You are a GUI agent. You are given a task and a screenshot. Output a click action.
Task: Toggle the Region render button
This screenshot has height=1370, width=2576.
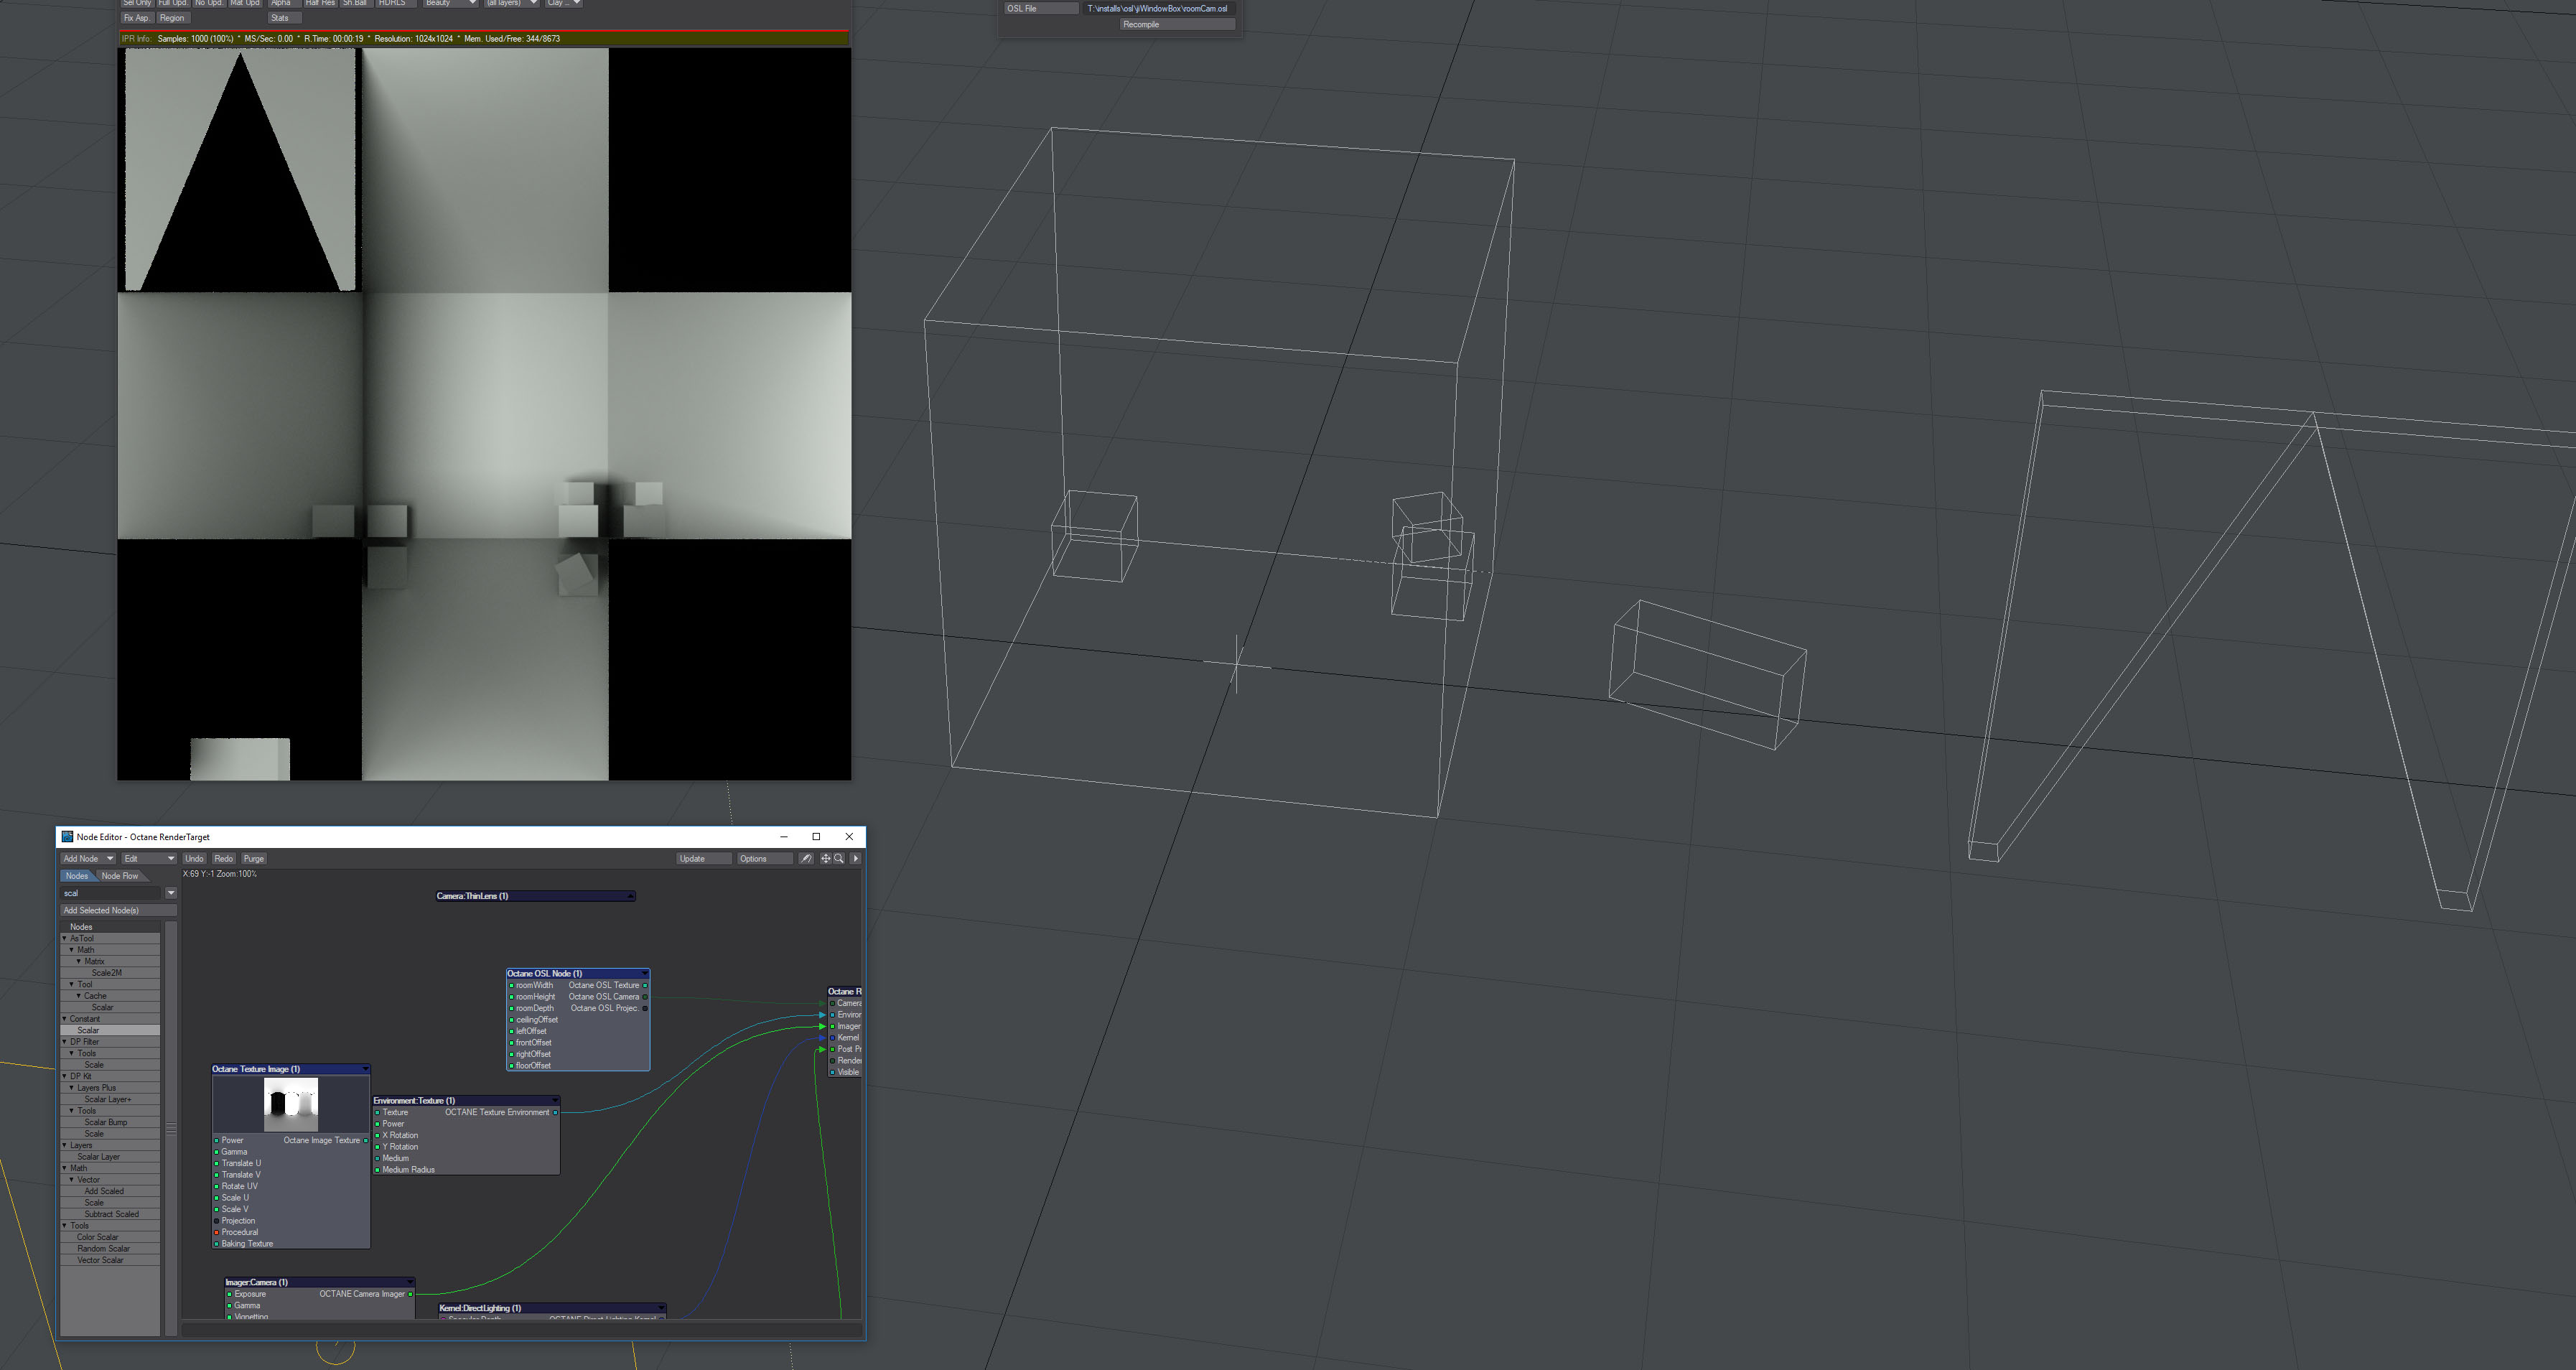pyautogui.click(x=172, y=18)
